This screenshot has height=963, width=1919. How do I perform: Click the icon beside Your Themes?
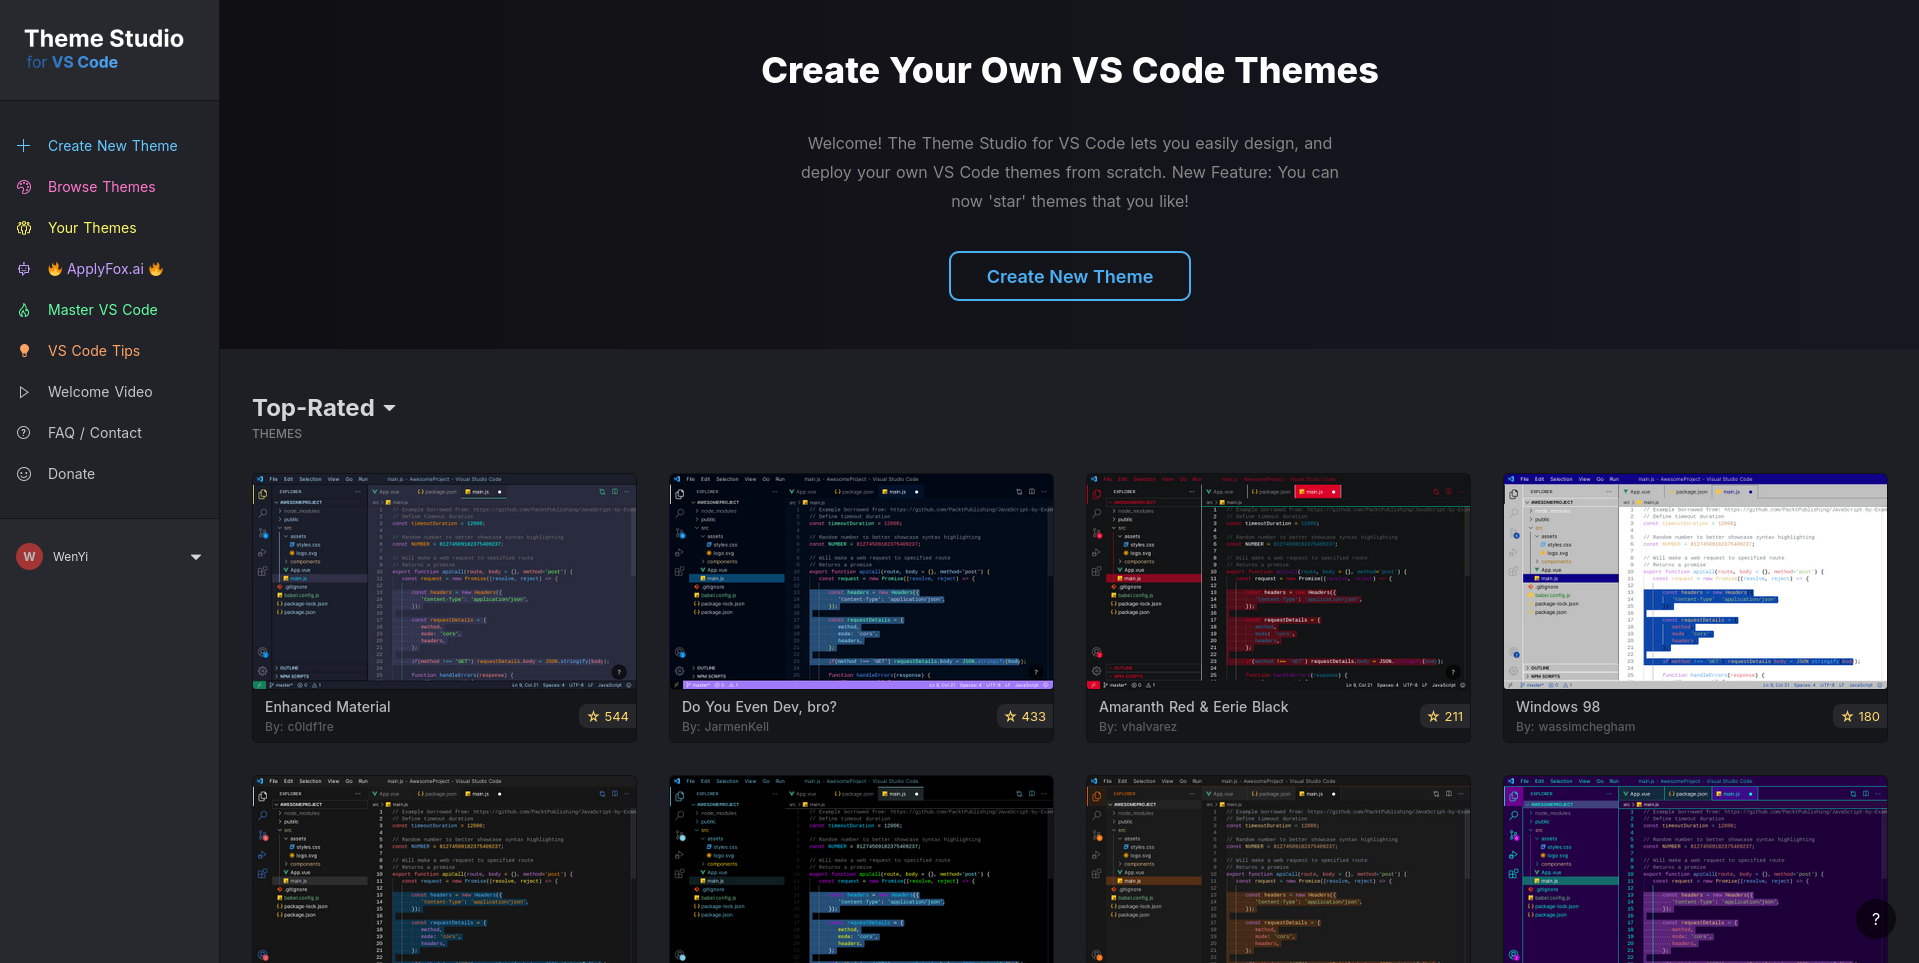pos(24,228)
